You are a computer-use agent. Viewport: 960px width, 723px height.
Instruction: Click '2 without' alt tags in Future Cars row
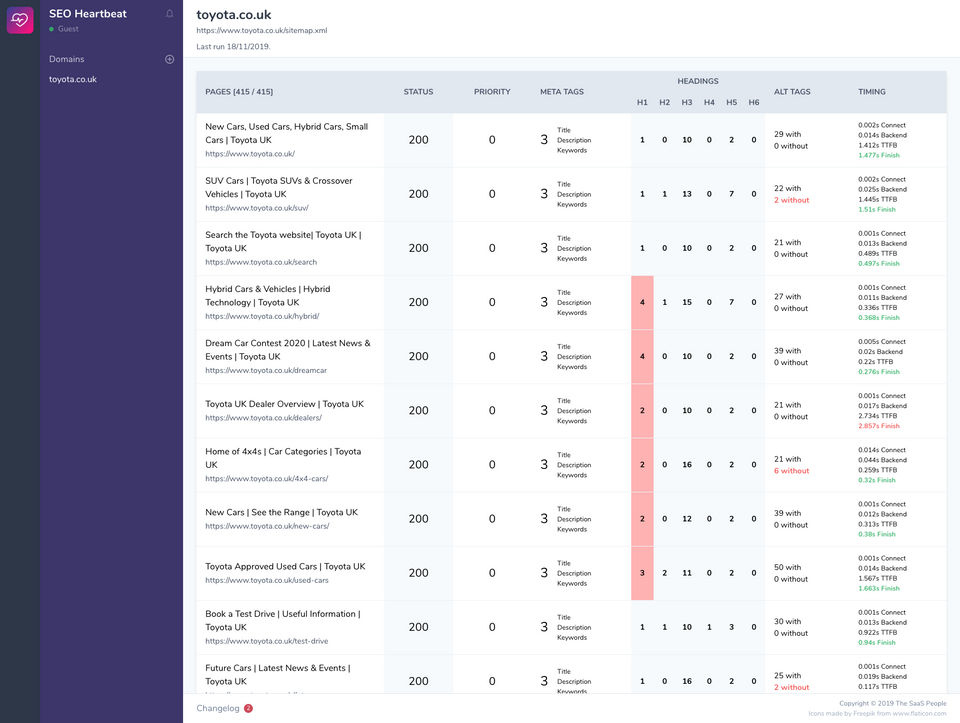tap(791, 687)
